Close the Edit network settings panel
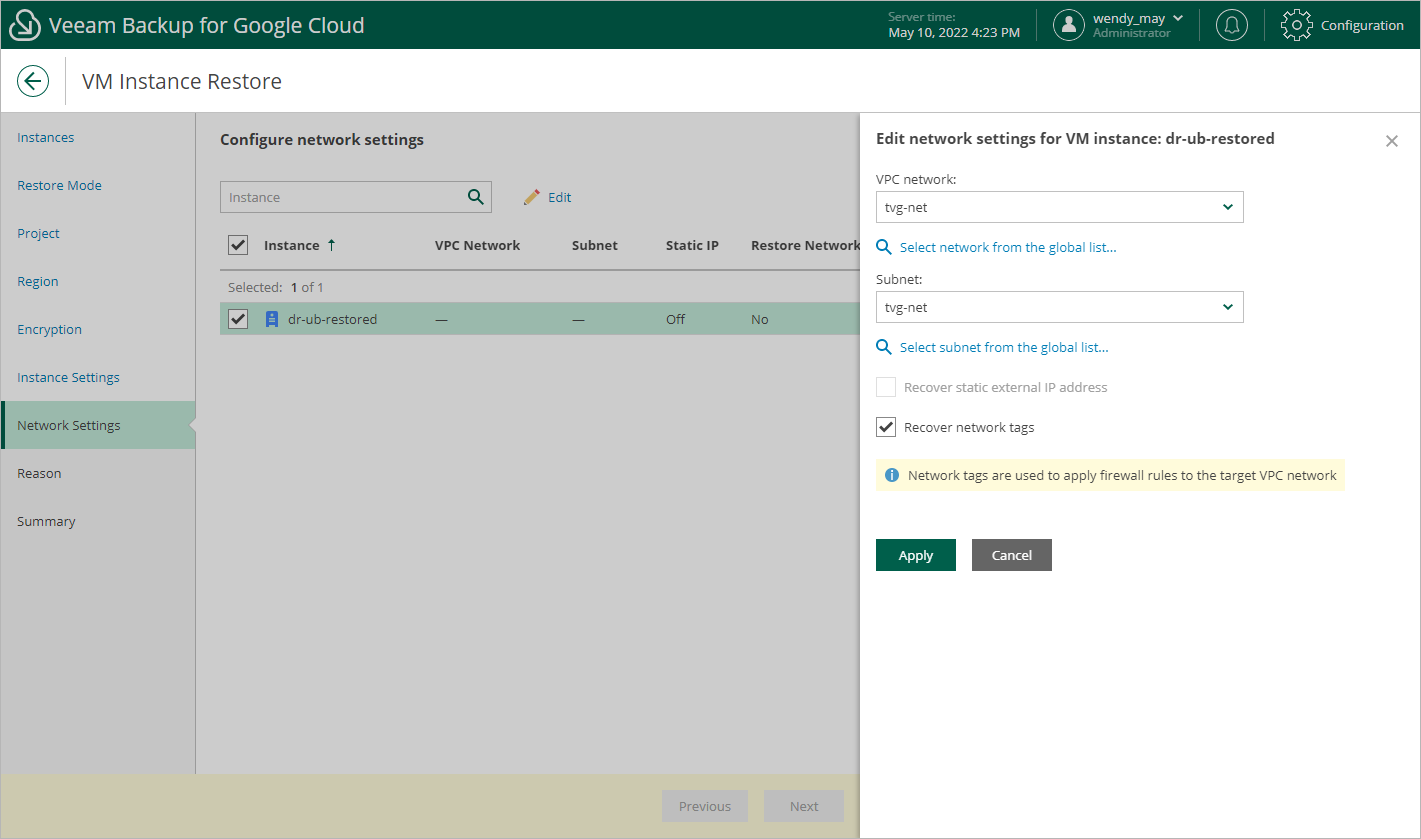The height and width of the screenshot is (839, 1421). tap(1392, 141)
